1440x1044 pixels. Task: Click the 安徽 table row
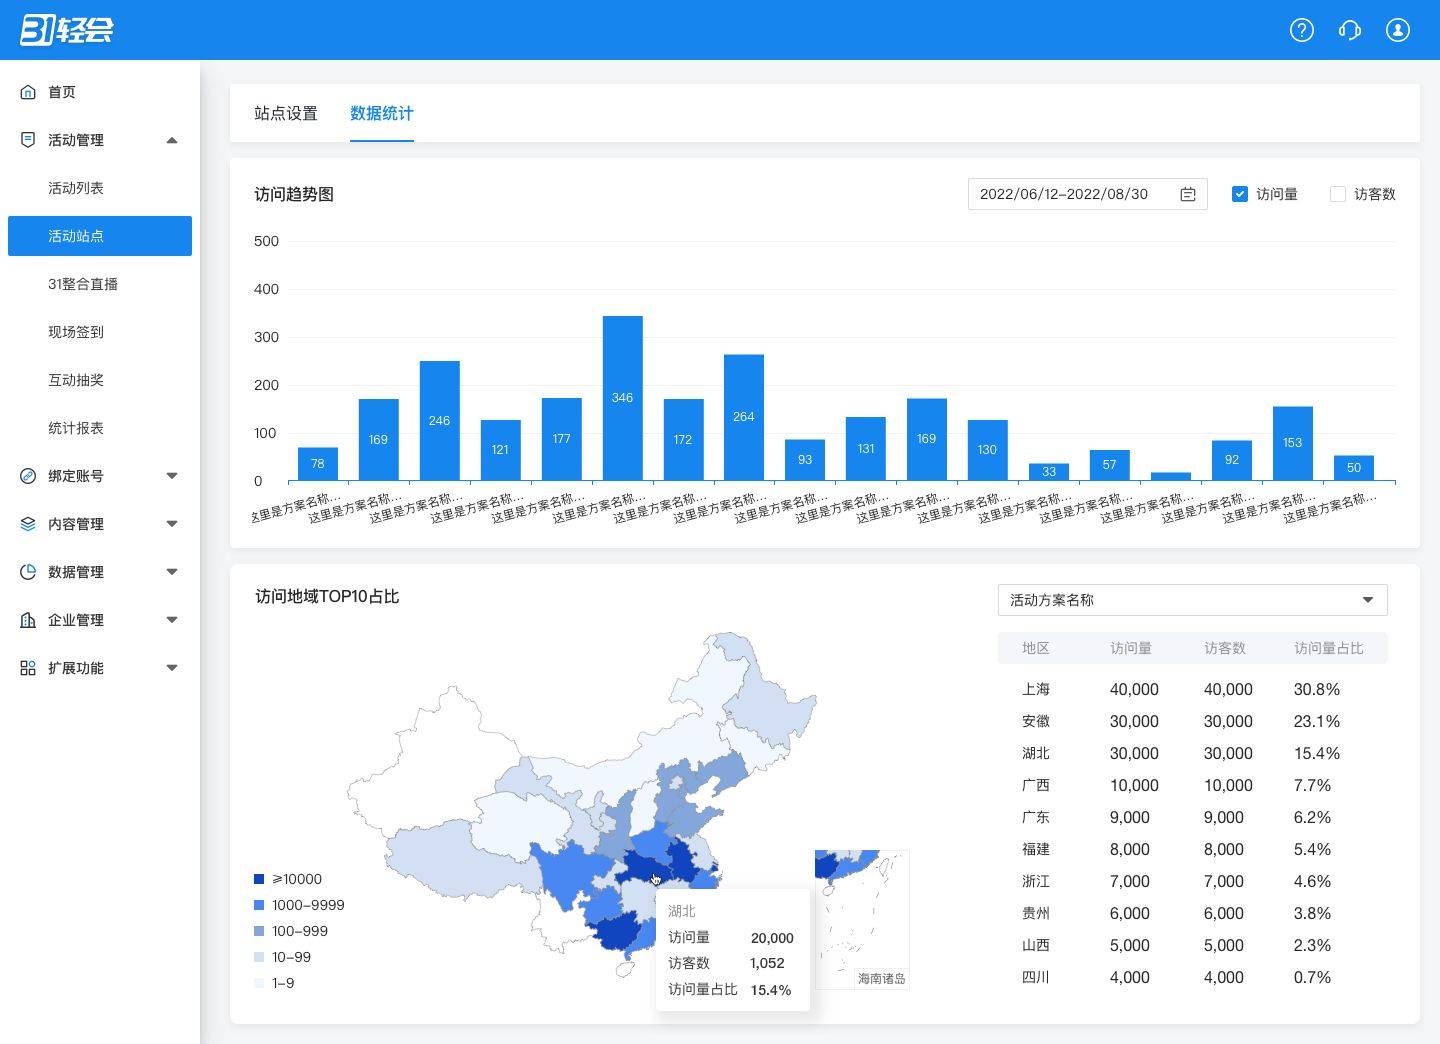(x=1193, y=721)
